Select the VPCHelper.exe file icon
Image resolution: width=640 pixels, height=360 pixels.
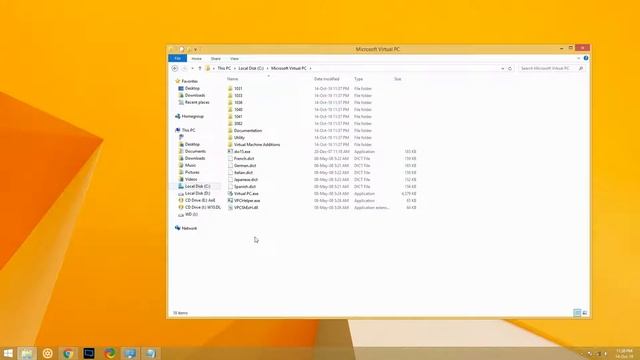coord(230,200)
